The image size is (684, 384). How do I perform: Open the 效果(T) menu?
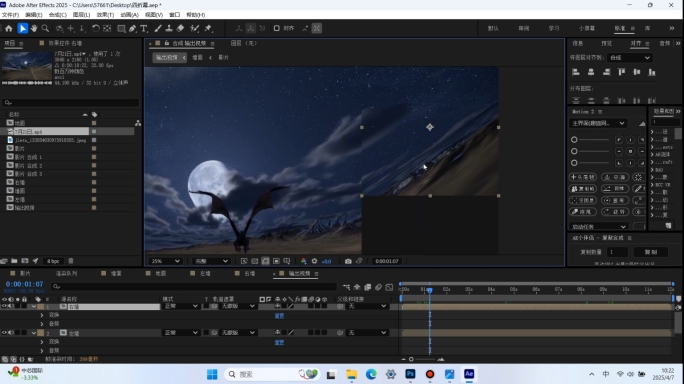pyautogui.click(x=105, y=15)
